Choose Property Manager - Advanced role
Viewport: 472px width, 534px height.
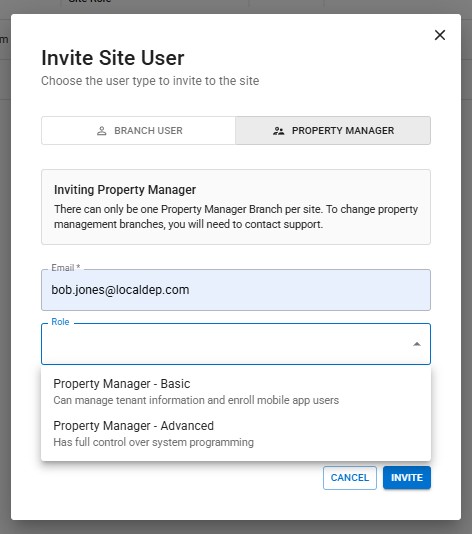(x=236, y=434)
